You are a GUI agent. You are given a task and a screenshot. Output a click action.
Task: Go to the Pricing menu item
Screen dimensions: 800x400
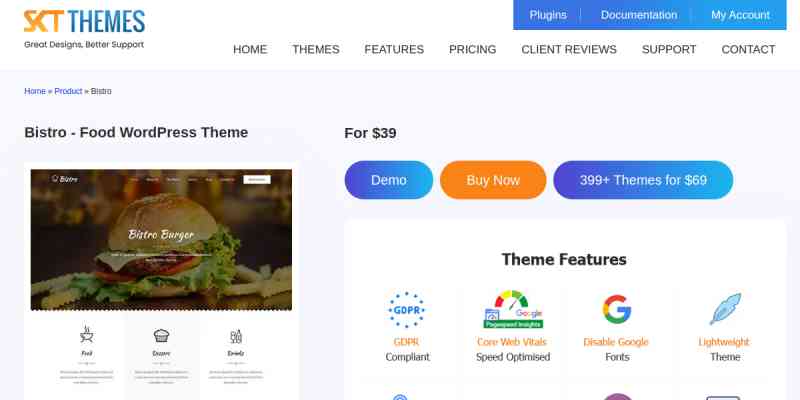tap(472, 49)
